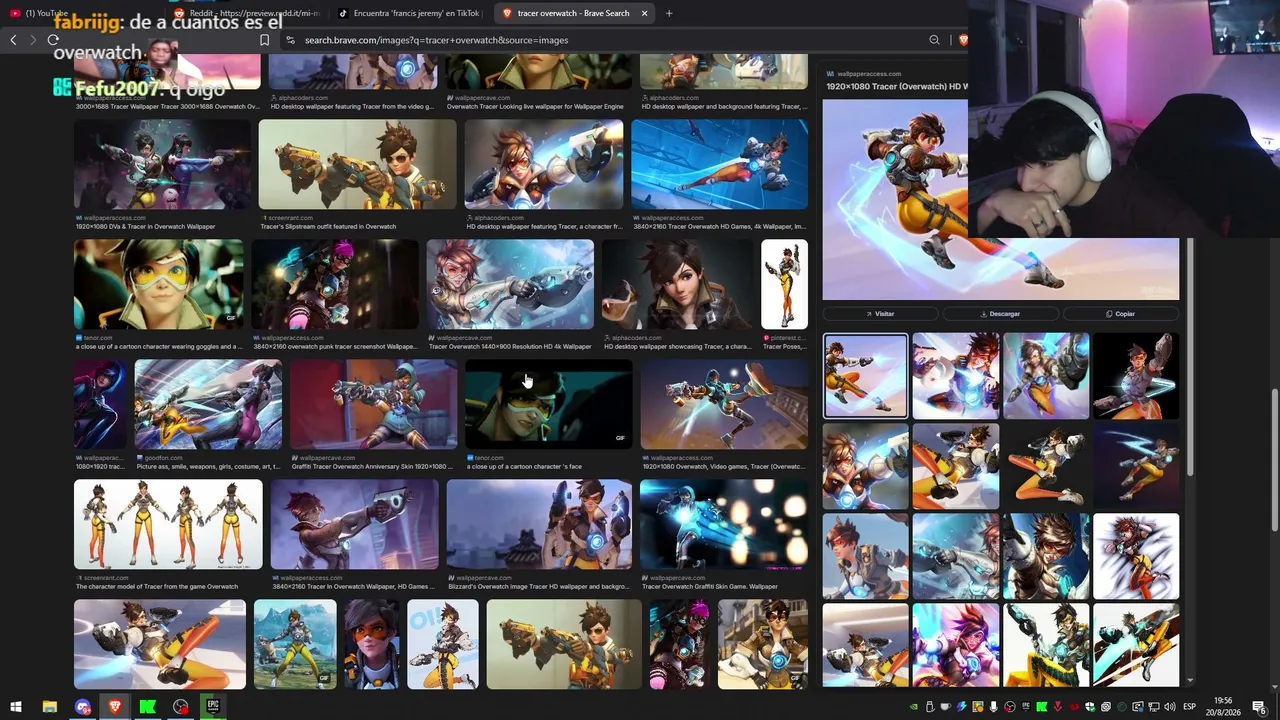Open site settings icon in address bar
The width and height of the screenshot is (1280, 720).
(x=290, y=40)
